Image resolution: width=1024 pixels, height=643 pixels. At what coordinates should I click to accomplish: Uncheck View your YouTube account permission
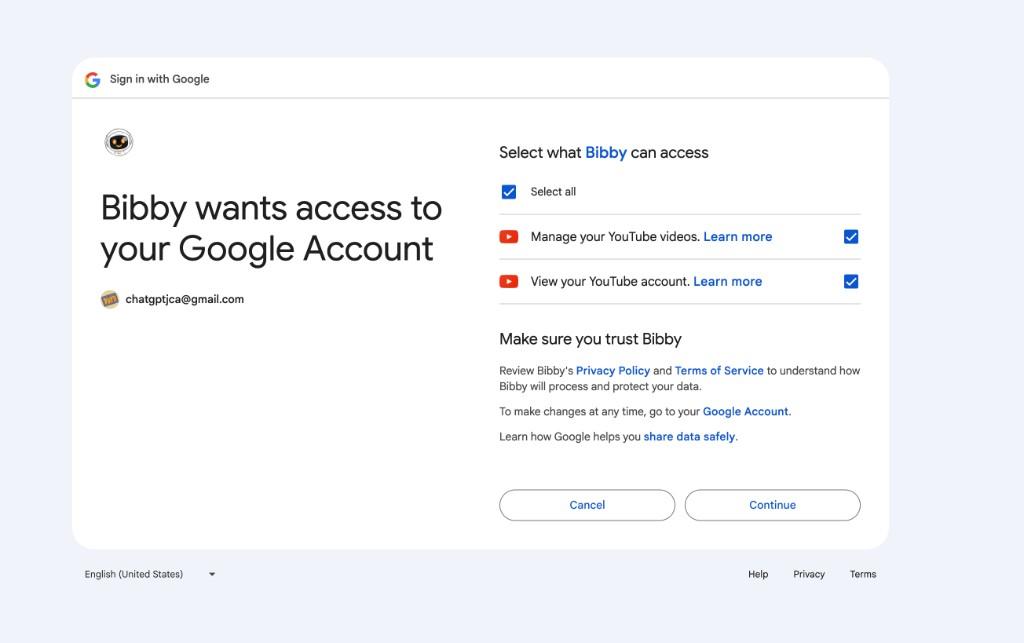click(851, 281)
